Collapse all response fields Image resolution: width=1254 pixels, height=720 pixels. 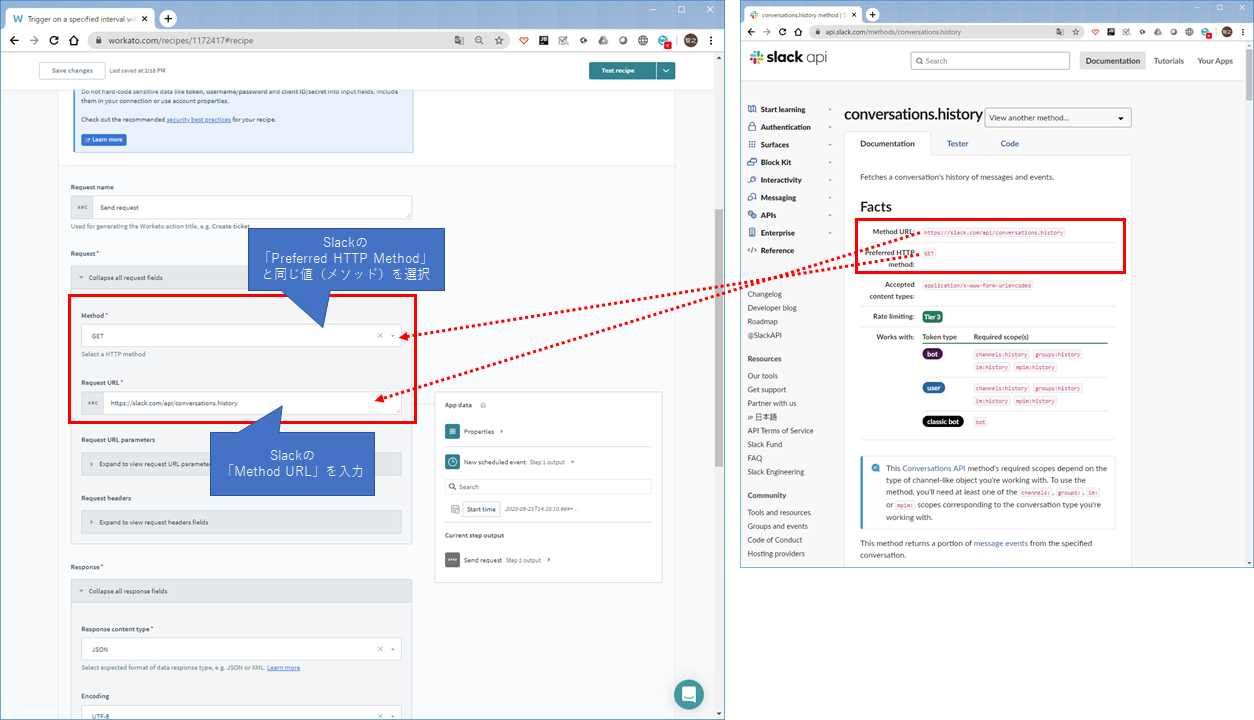(241, 591)
